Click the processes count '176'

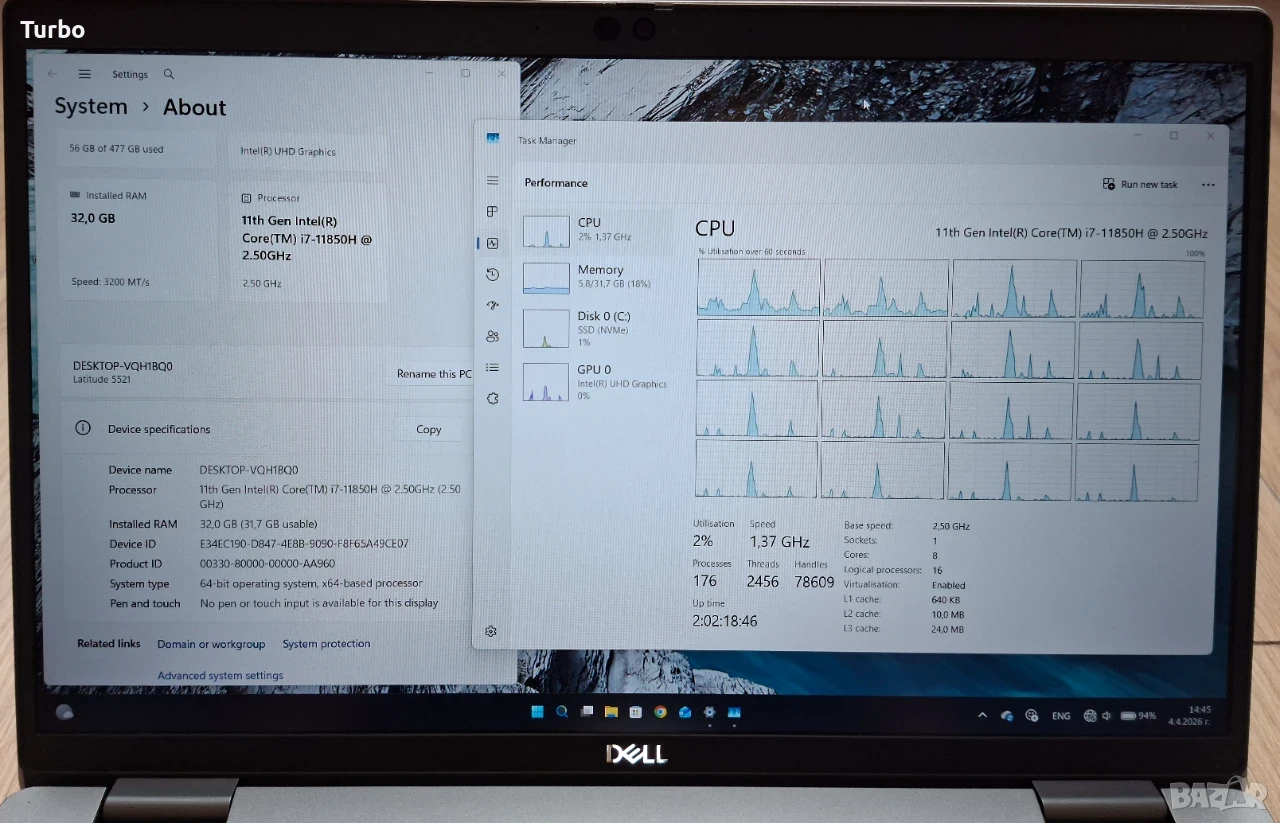coord(705,581)
